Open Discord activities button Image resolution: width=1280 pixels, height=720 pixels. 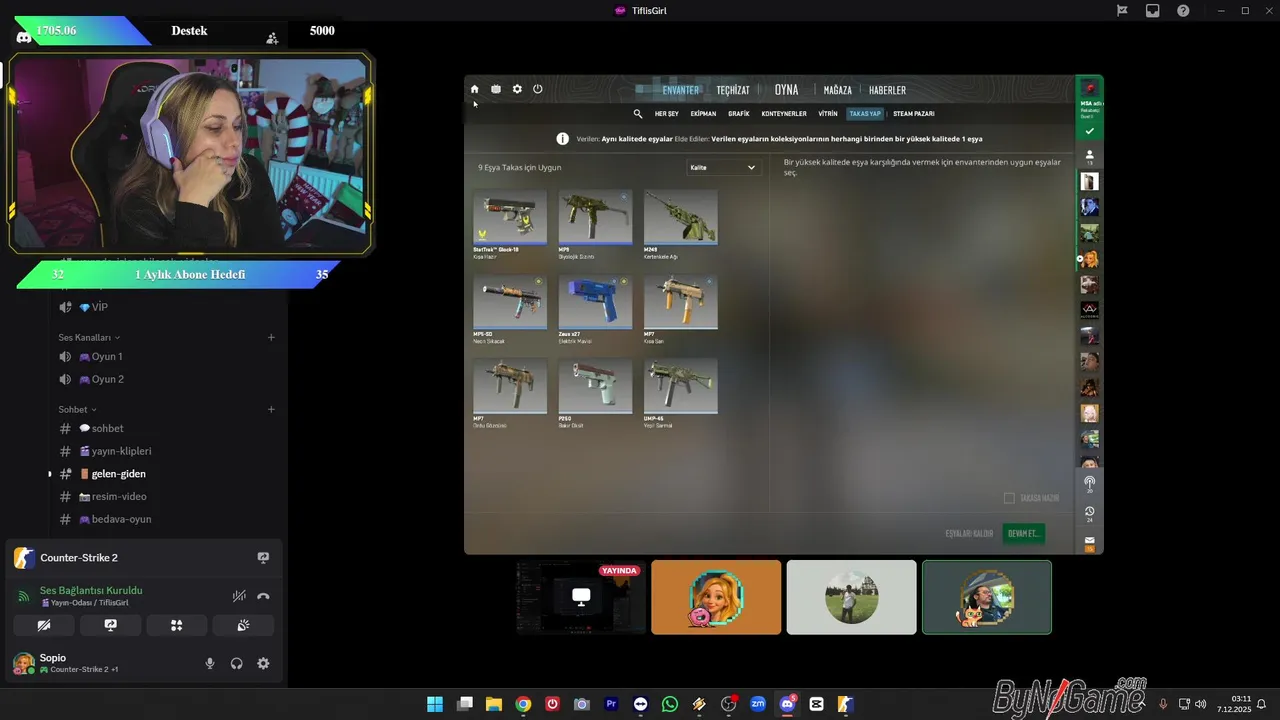(177, 625)
